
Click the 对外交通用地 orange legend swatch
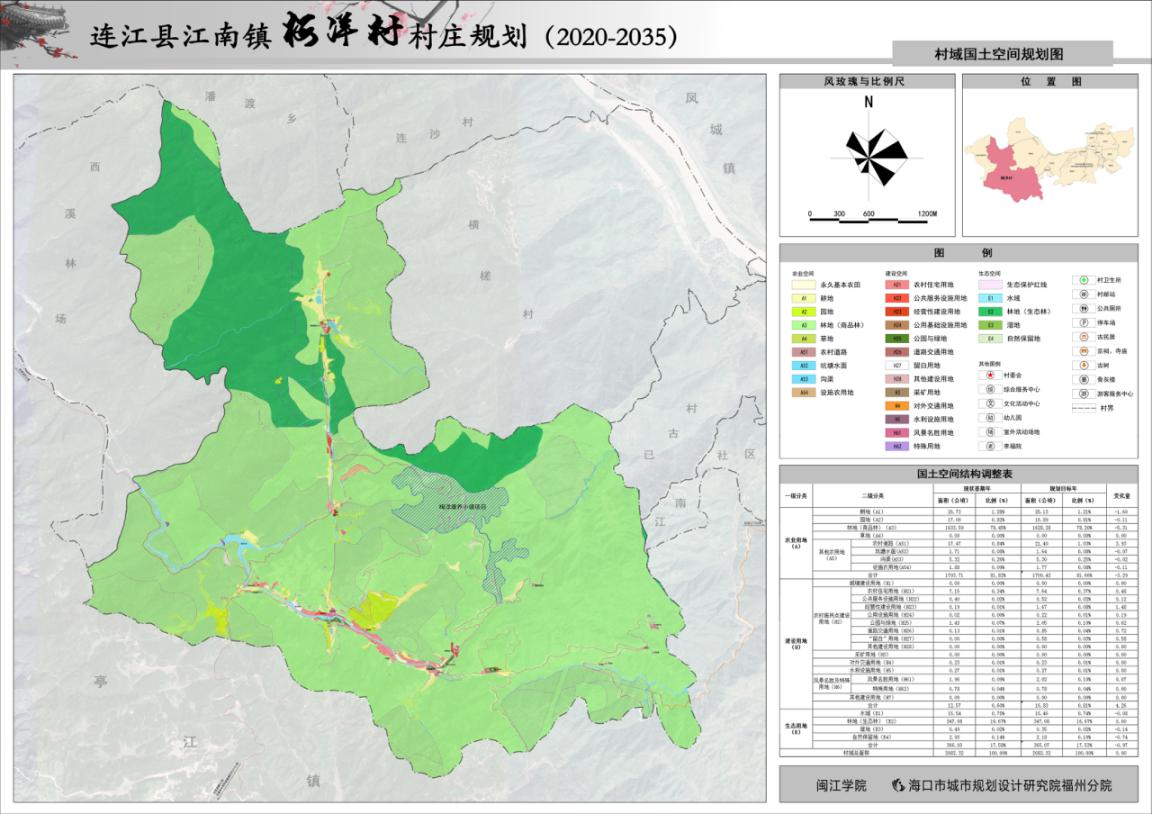point(897,406)
